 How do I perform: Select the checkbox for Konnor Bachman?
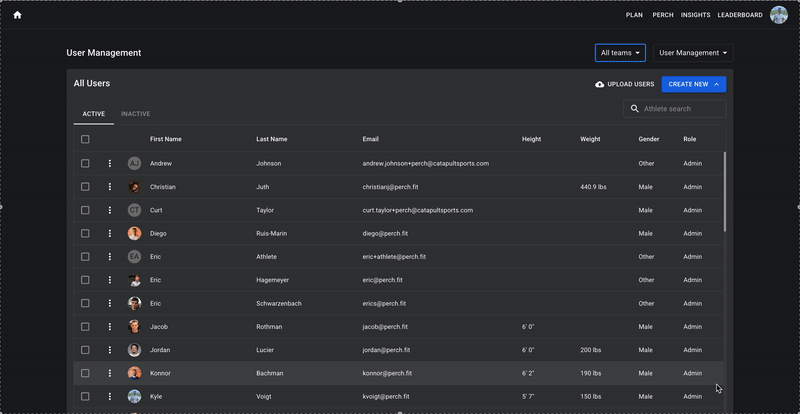tap(85, 373)
